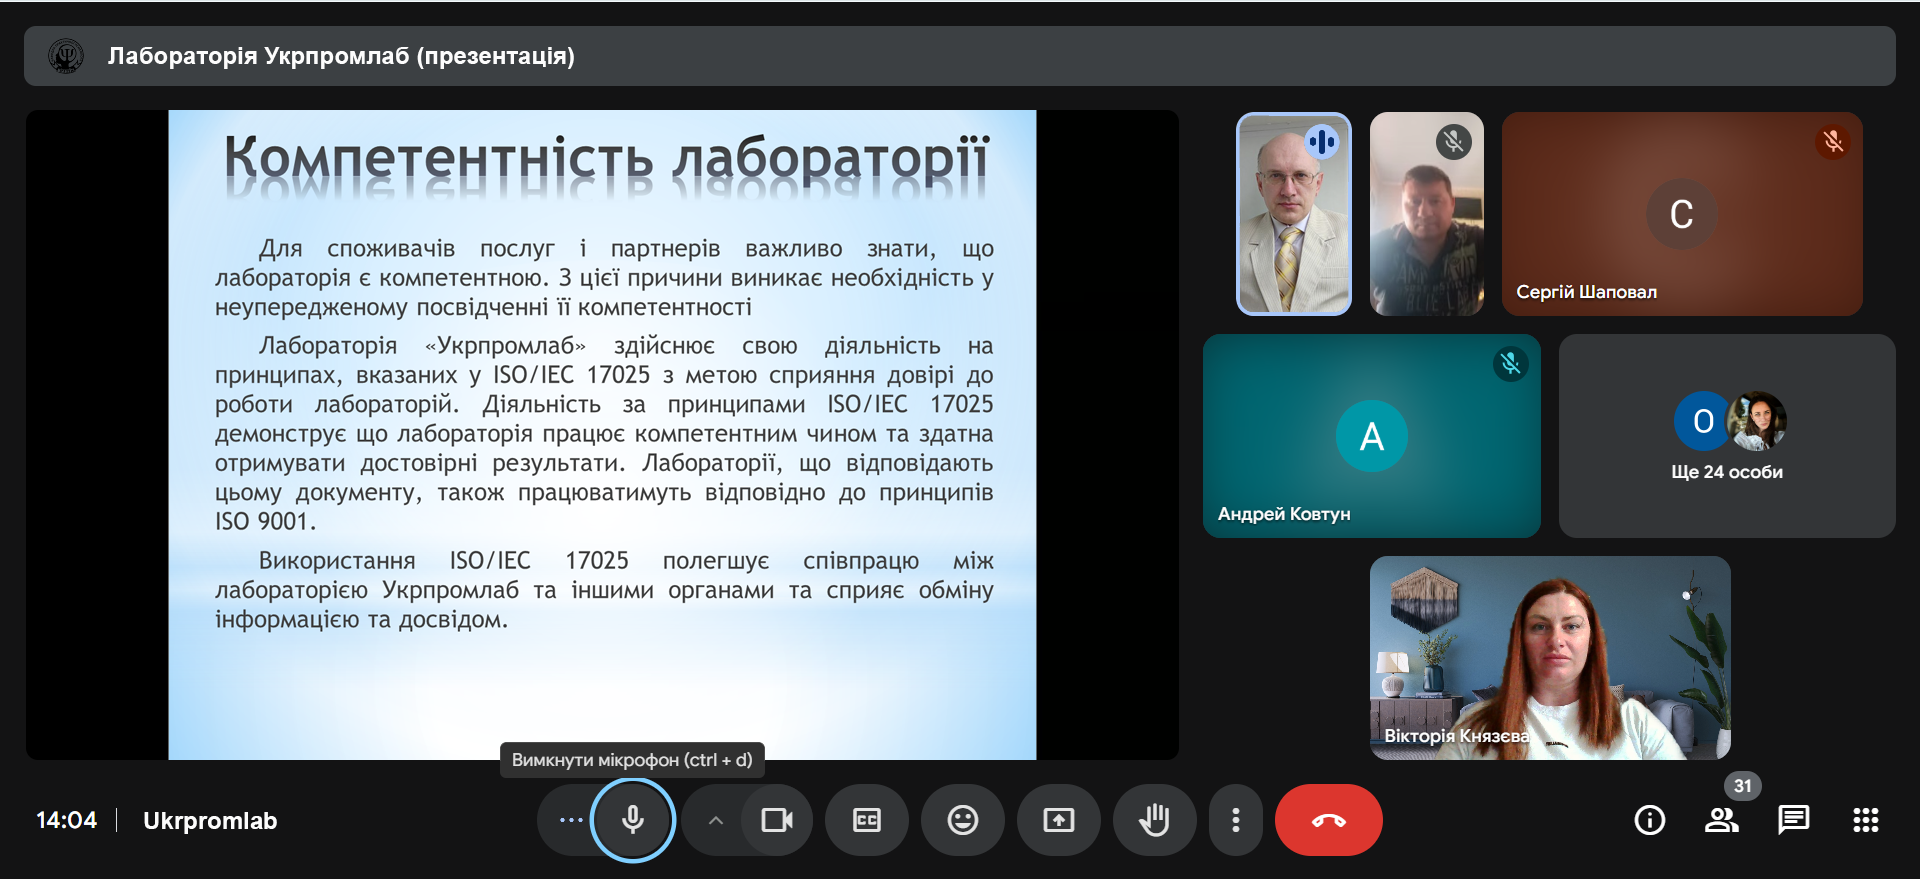Click the speaking indicator on presenter tile
The height and width of the screenshot is (879, 1920).
click(x=1322, y=142)
